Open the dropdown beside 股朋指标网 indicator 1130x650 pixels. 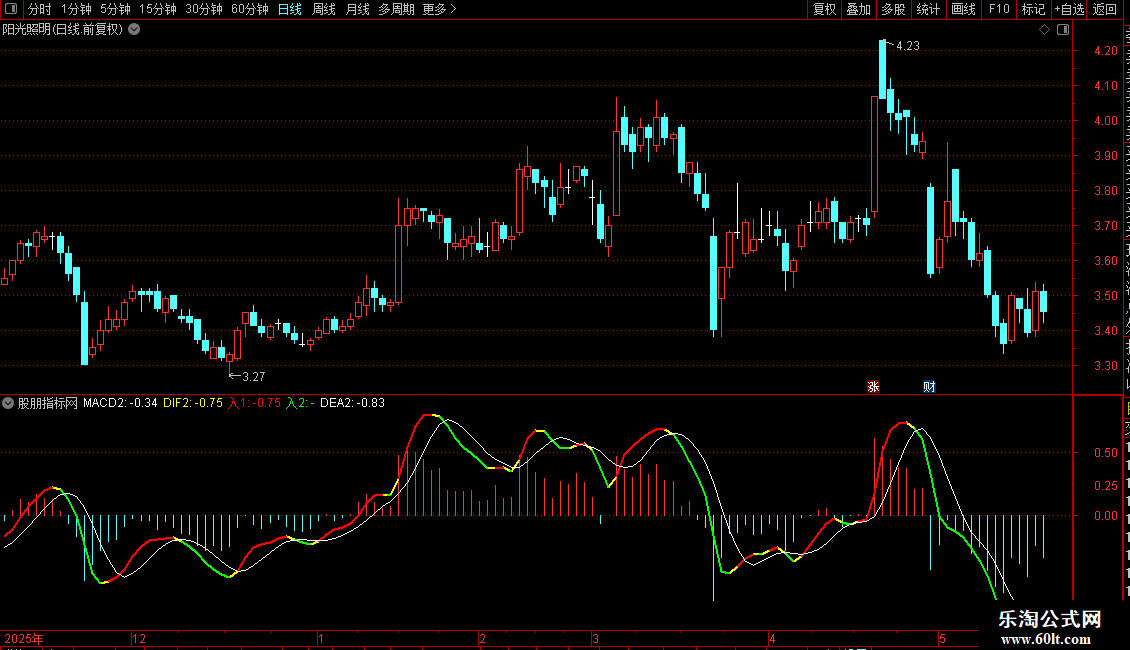pyautogui.click(x=8, y=404)
